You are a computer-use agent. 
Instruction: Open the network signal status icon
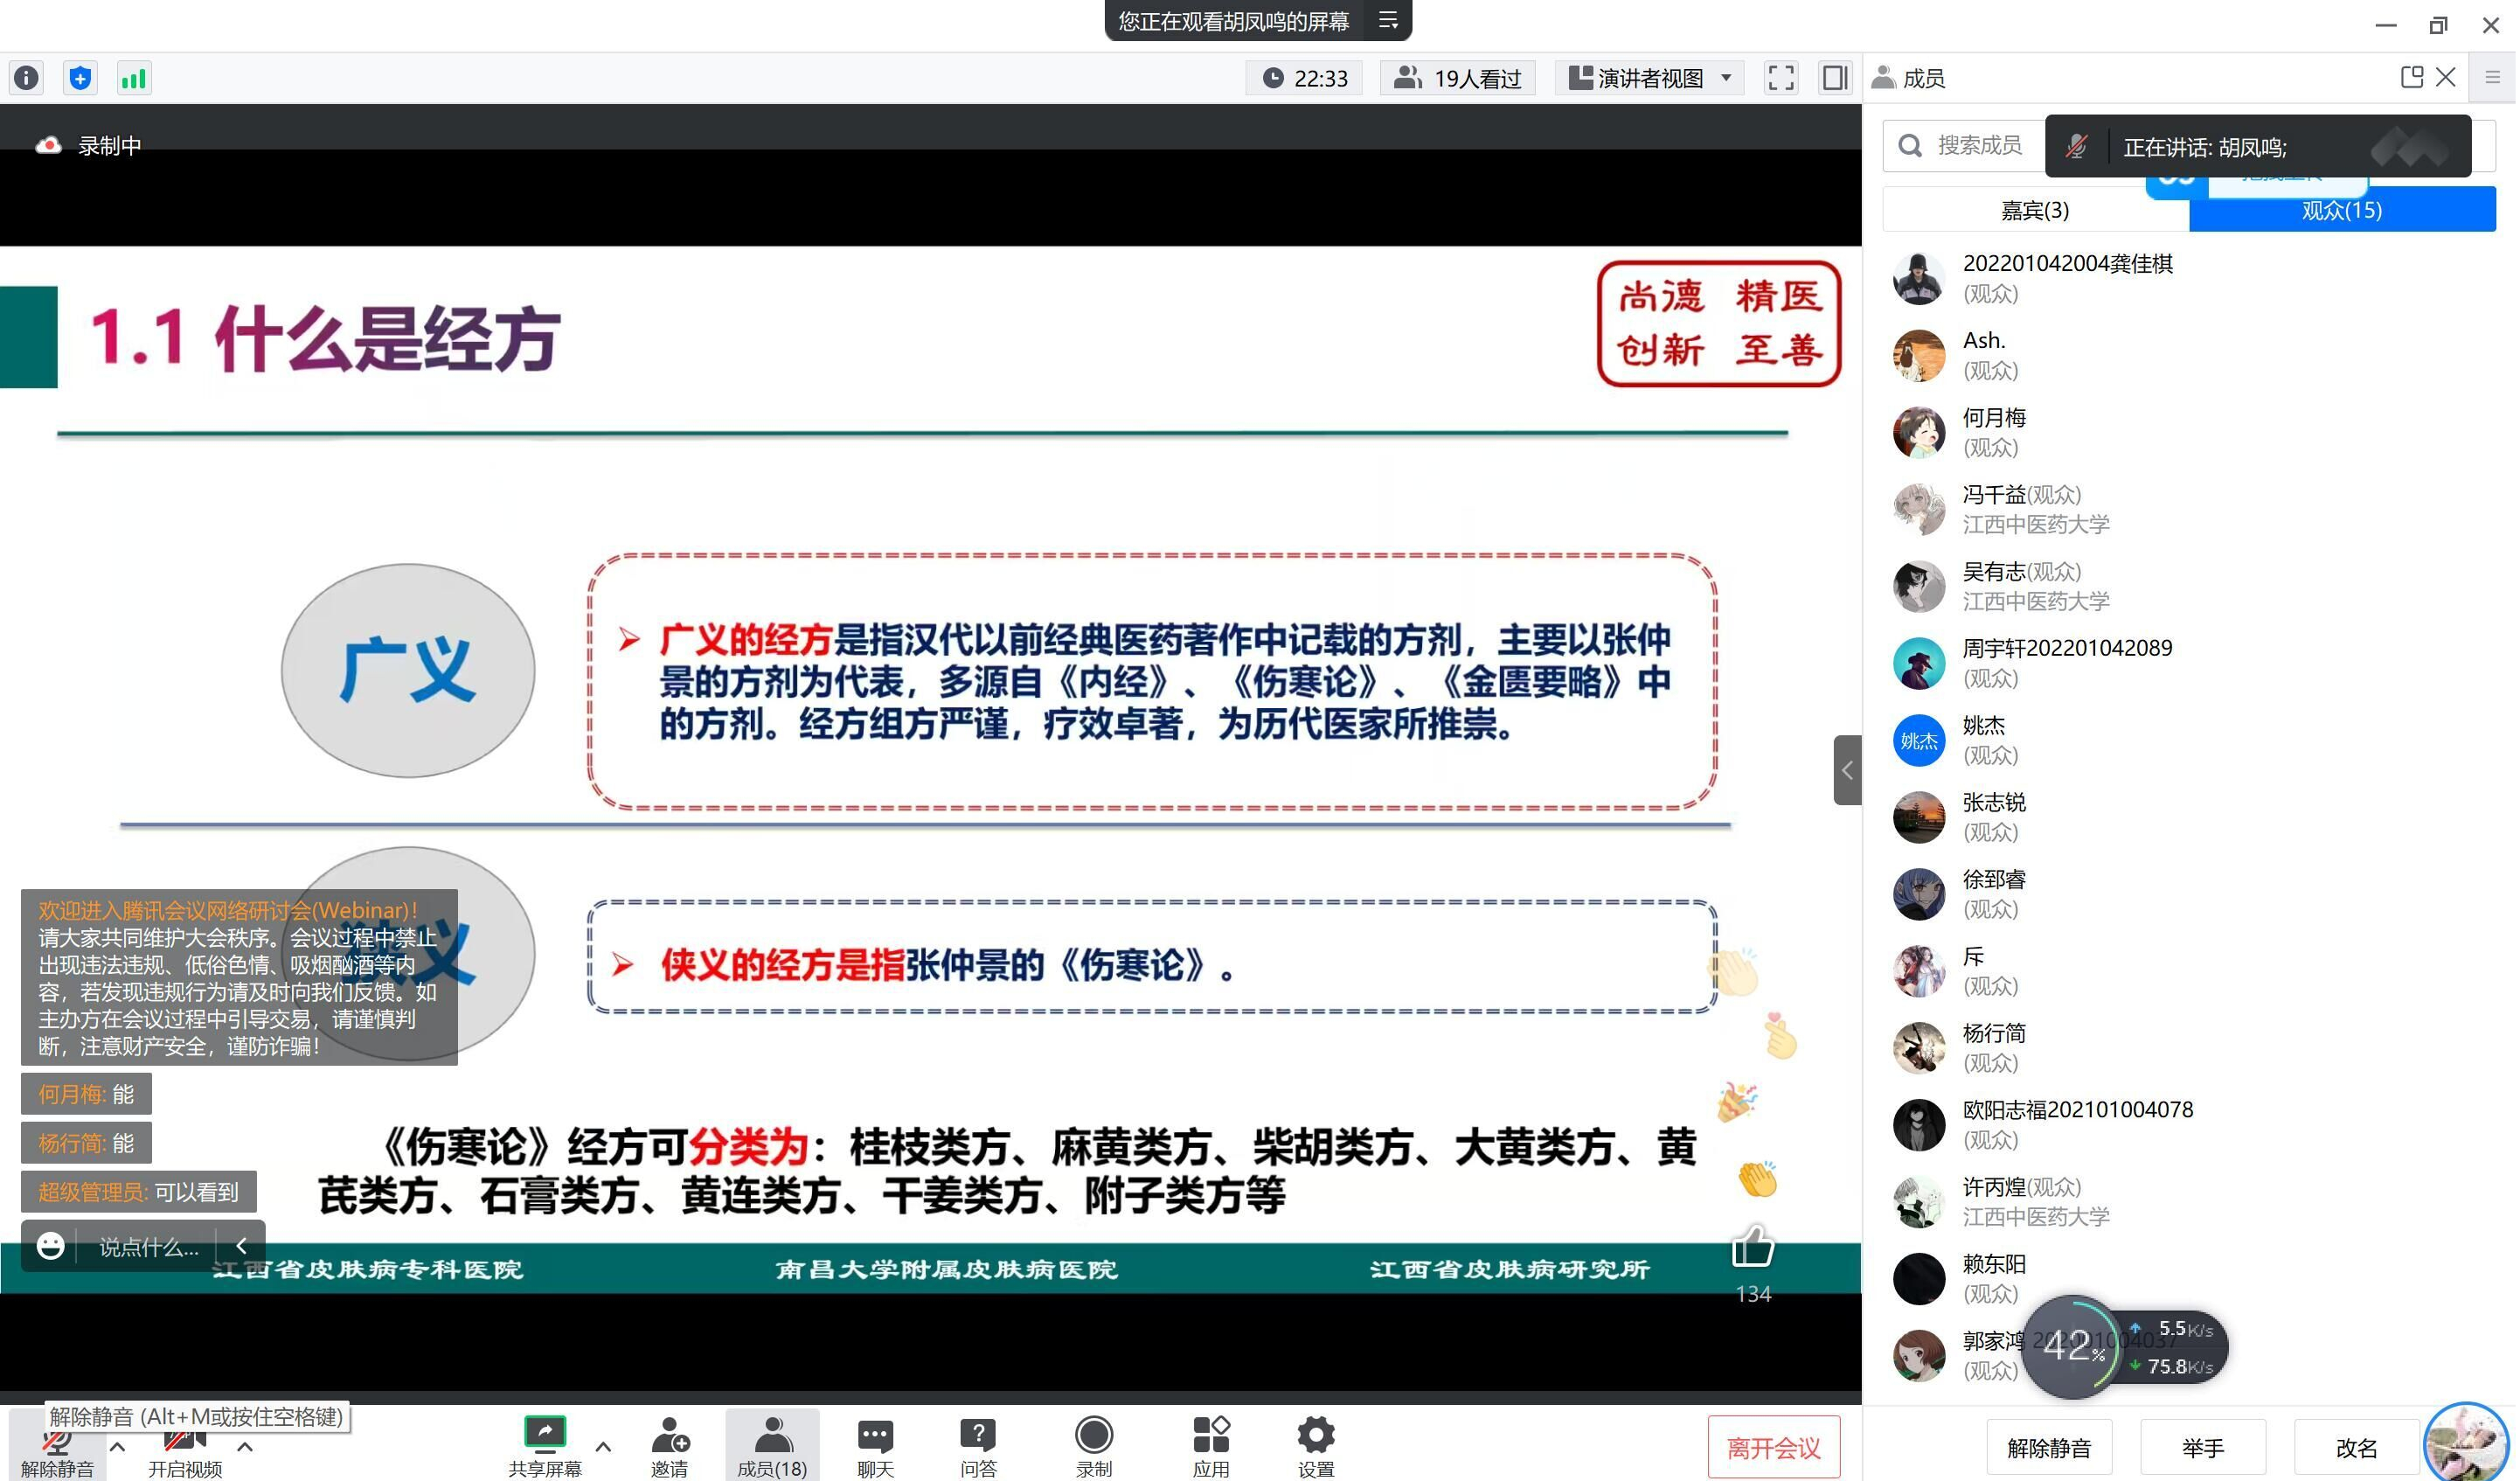[x=133, y=78]
